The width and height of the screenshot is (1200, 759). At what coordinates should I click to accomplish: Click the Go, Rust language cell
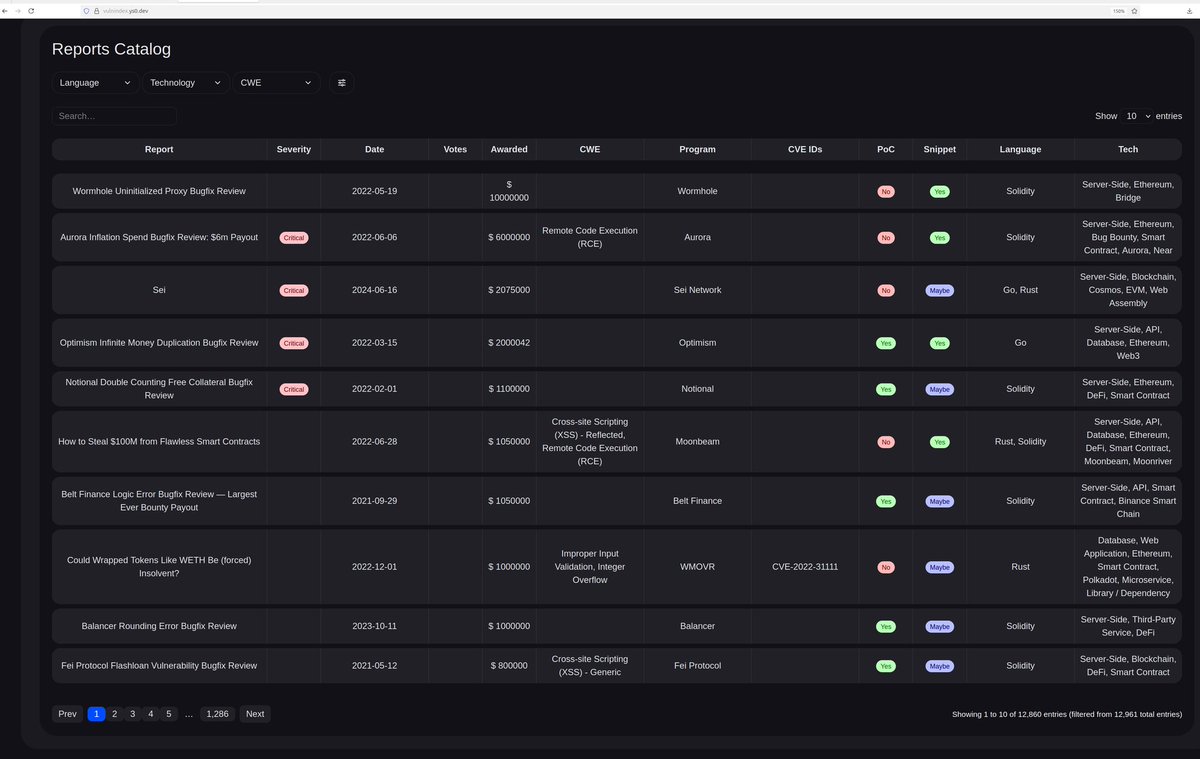pyautogui.click(x=1020, y=290)
